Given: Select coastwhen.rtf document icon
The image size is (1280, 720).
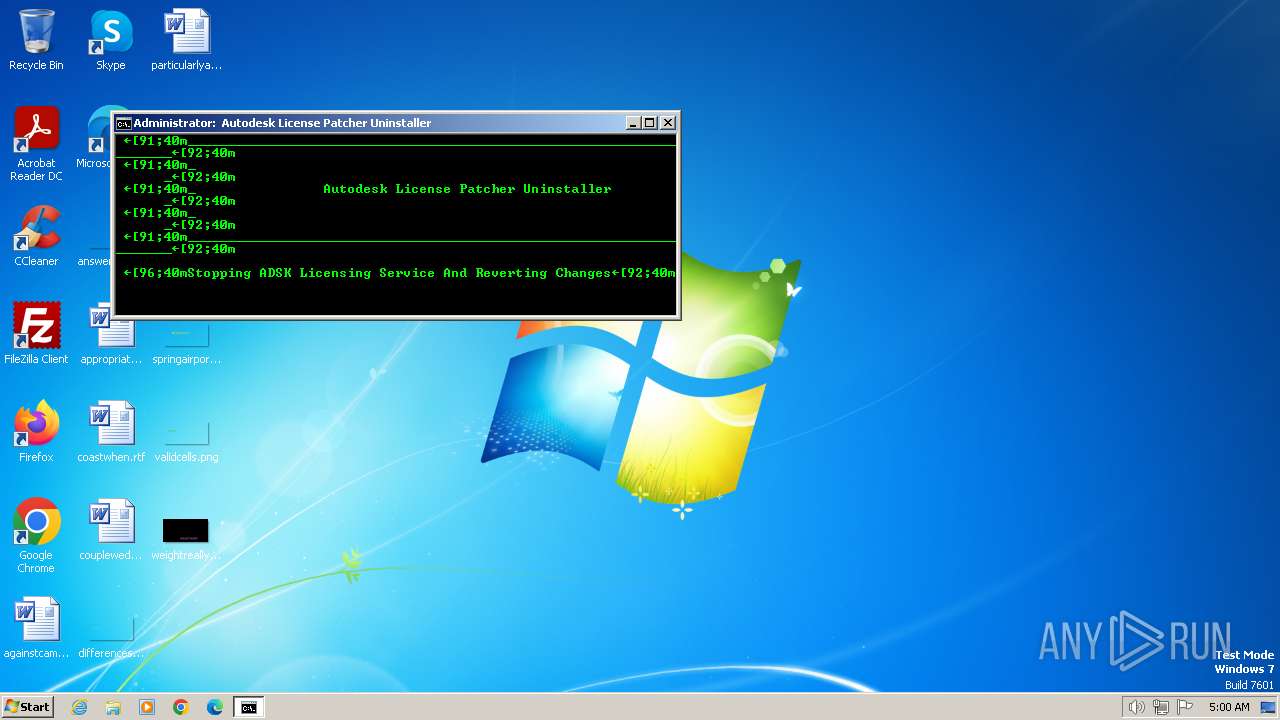Looking at the screenshot, I should [111, 432].
